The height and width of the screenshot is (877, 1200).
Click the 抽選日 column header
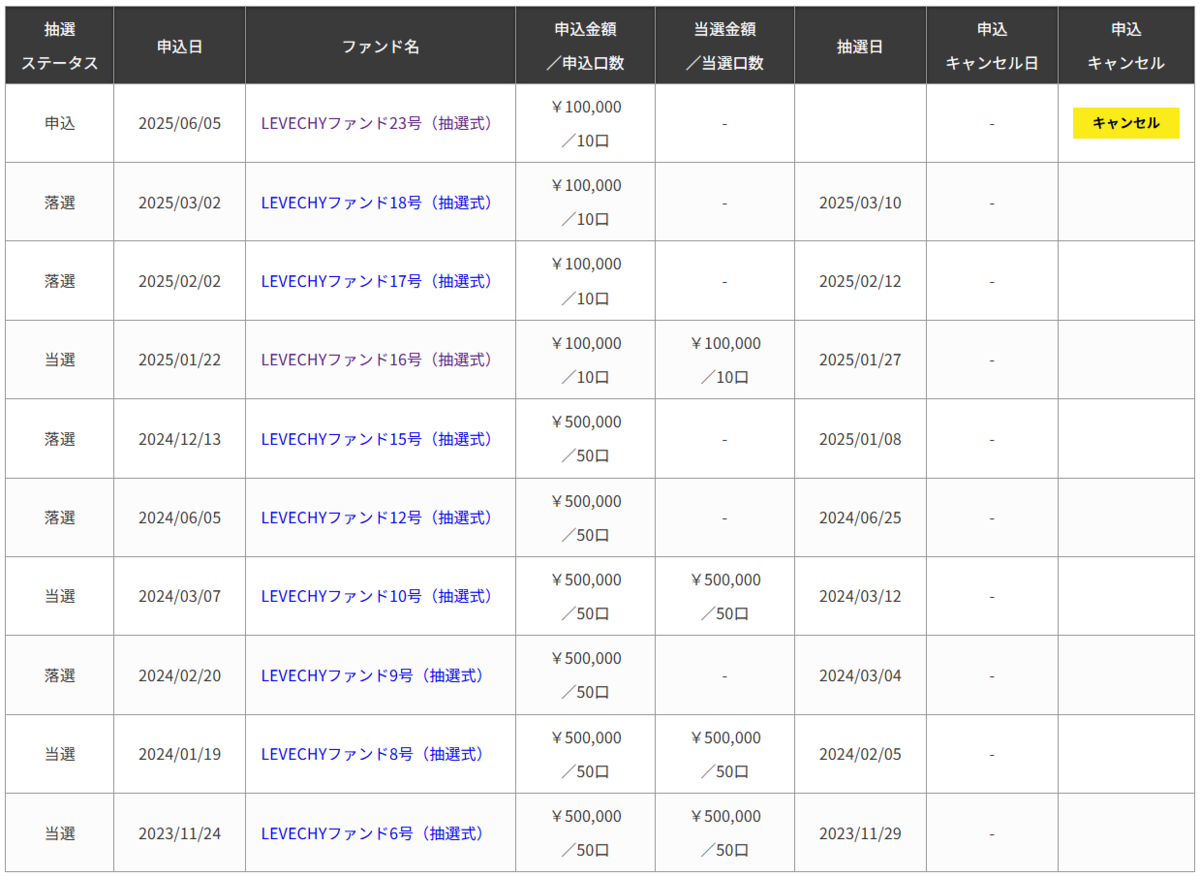(860, 46)
